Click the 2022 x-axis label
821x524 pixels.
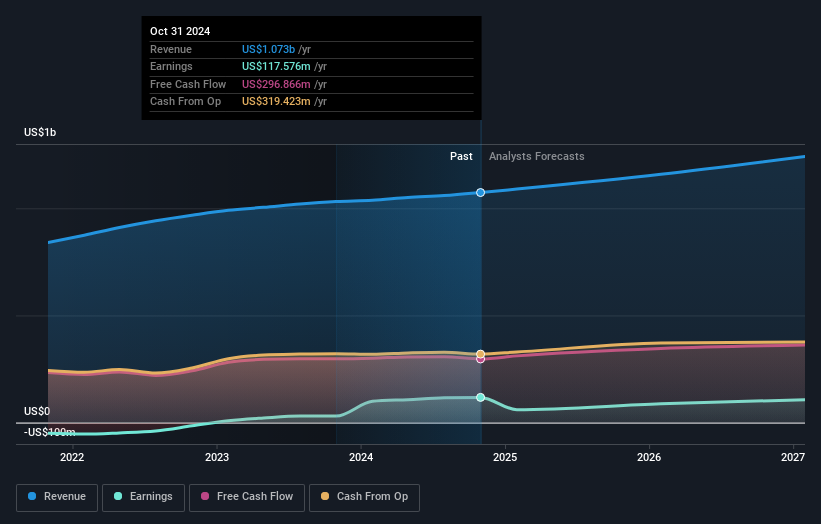tap(72, 457)
